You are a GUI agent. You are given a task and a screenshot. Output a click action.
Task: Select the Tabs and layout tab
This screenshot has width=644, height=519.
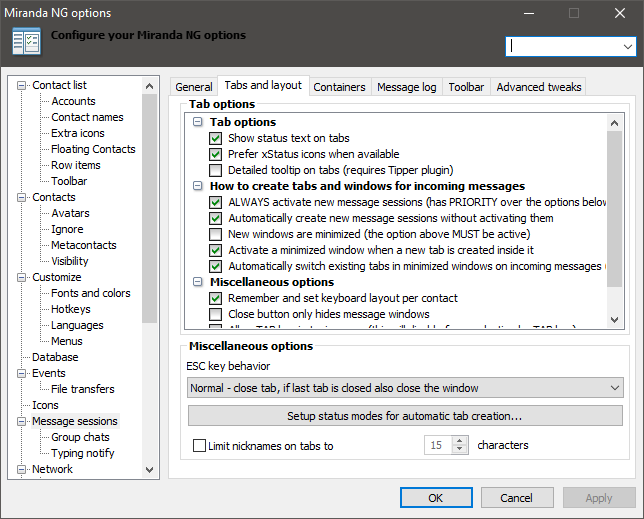(263, 85)
